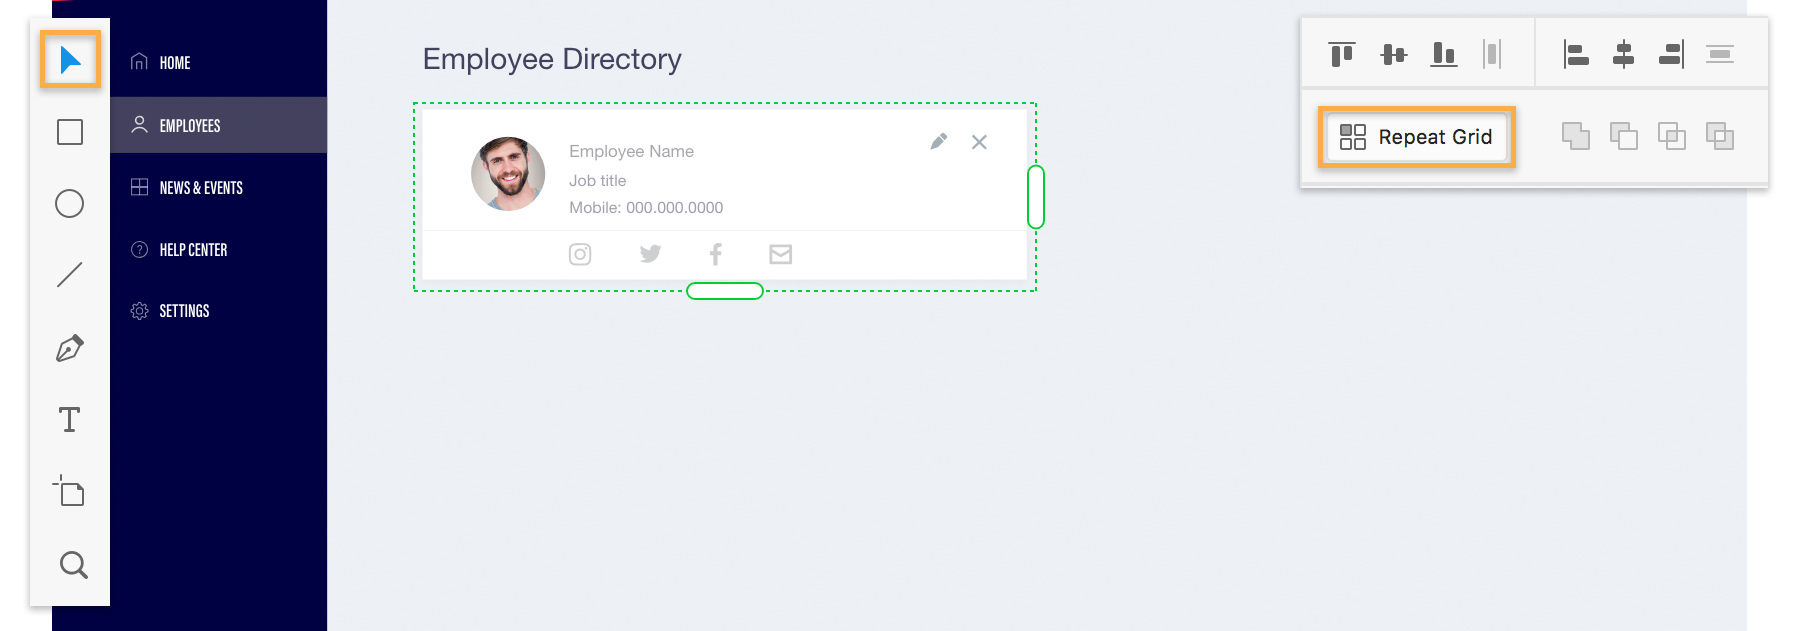The image size is (1800, 631).
Task: Select the arrow Select tool
Action: [70, 60]
